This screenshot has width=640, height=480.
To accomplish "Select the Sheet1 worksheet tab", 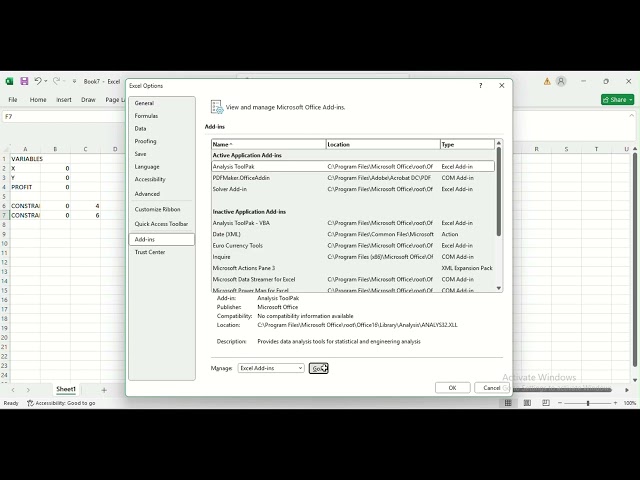I will (66, 389).
